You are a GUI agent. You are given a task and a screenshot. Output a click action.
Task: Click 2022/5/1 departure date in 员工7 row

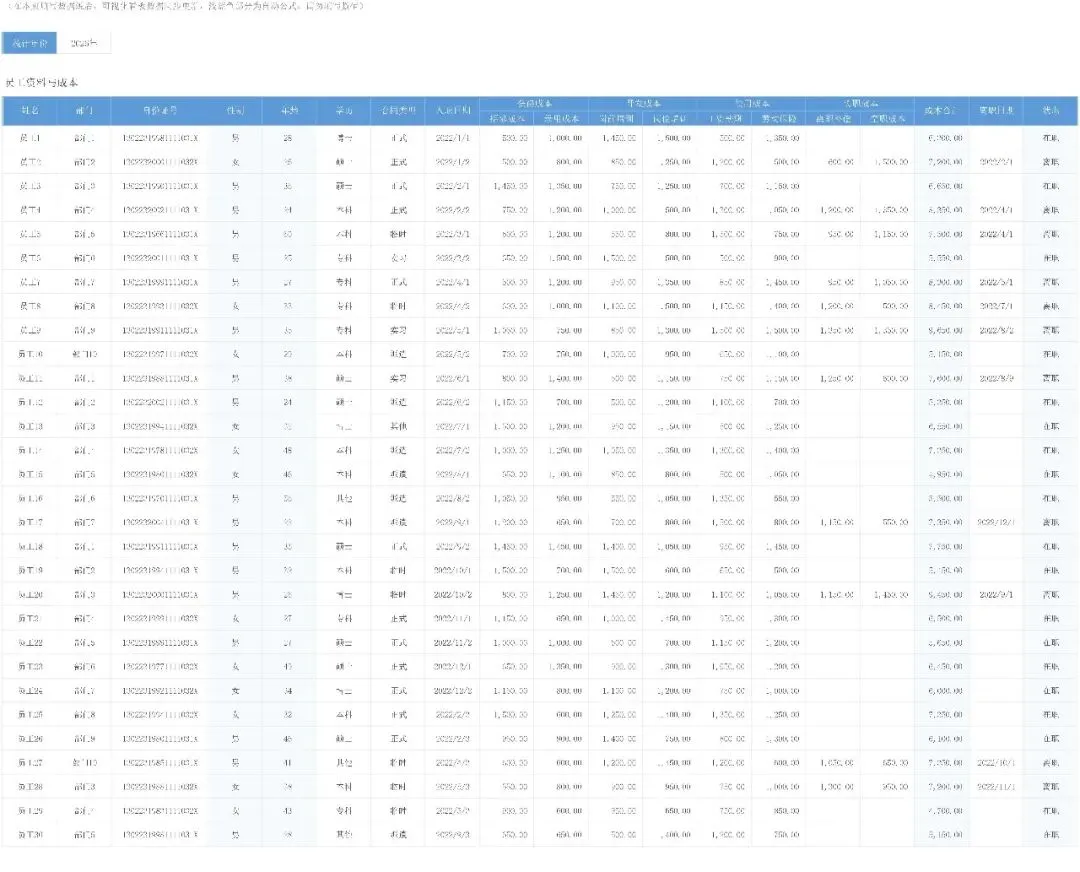click(996, 282)
